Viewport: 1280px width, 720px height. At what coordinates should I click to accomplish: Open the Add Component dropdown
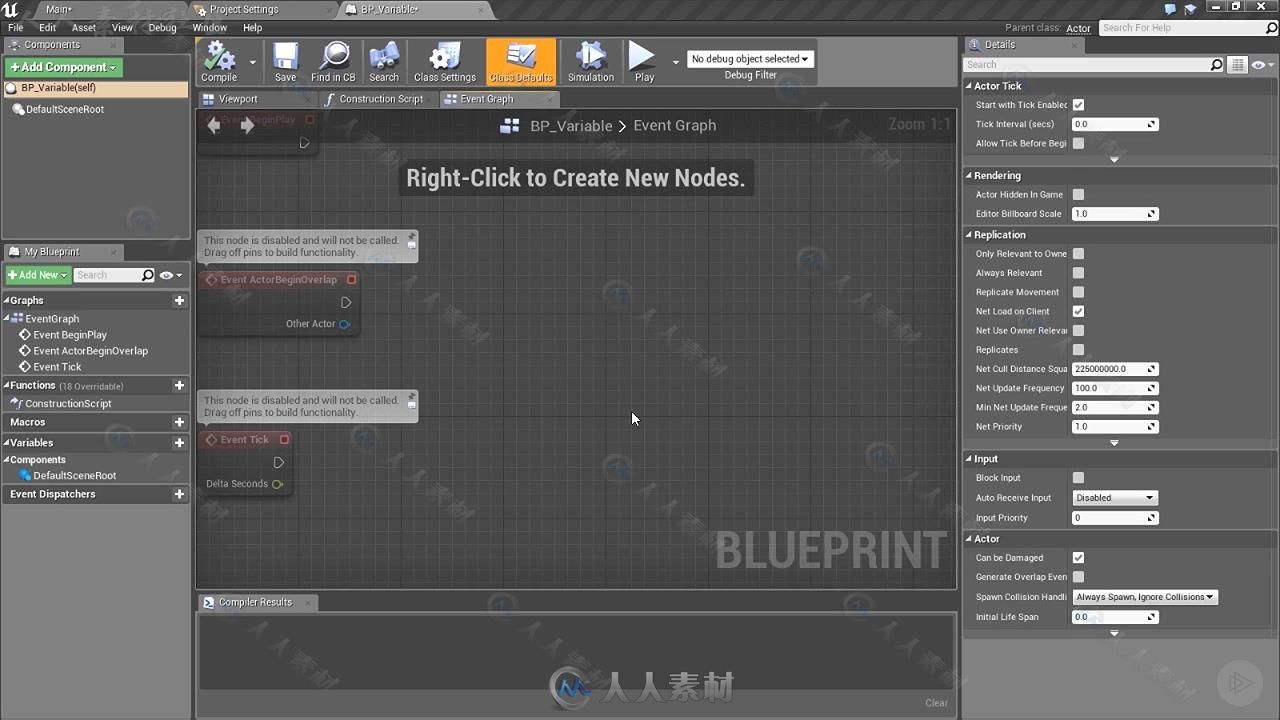[63, 67]
